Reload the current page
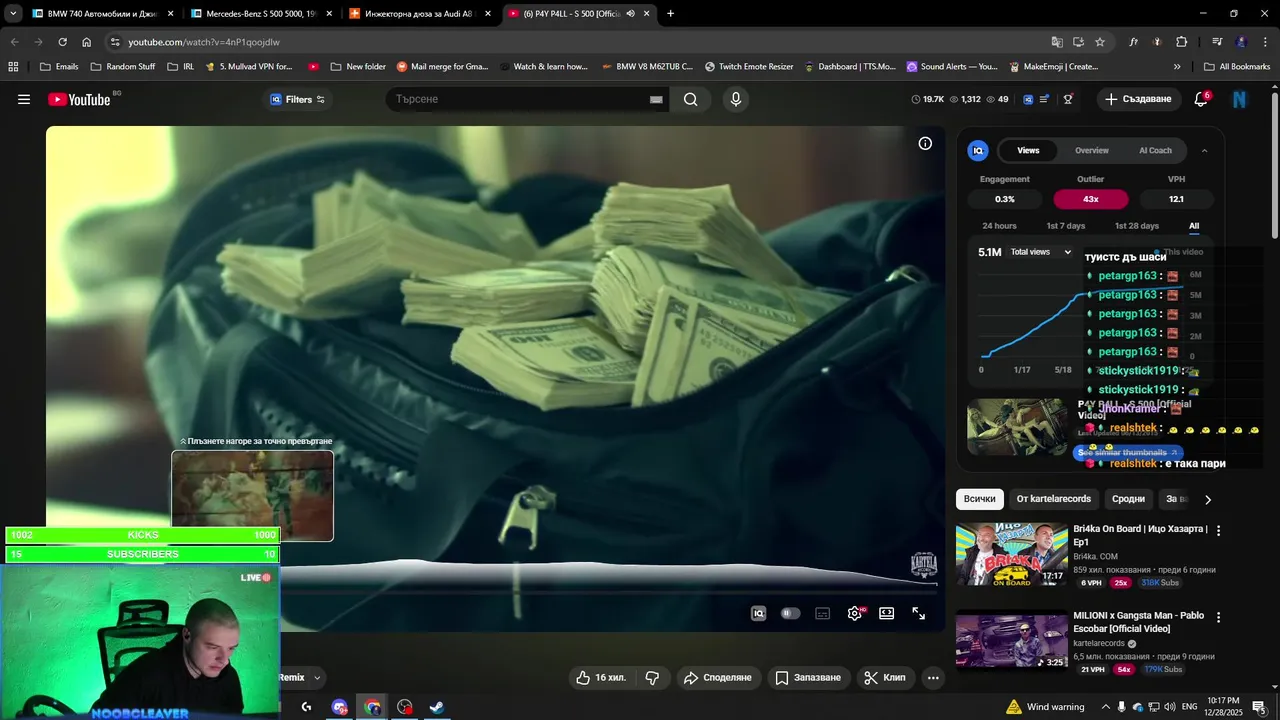Screen dimensions: 1280x720 pos(62,42)
